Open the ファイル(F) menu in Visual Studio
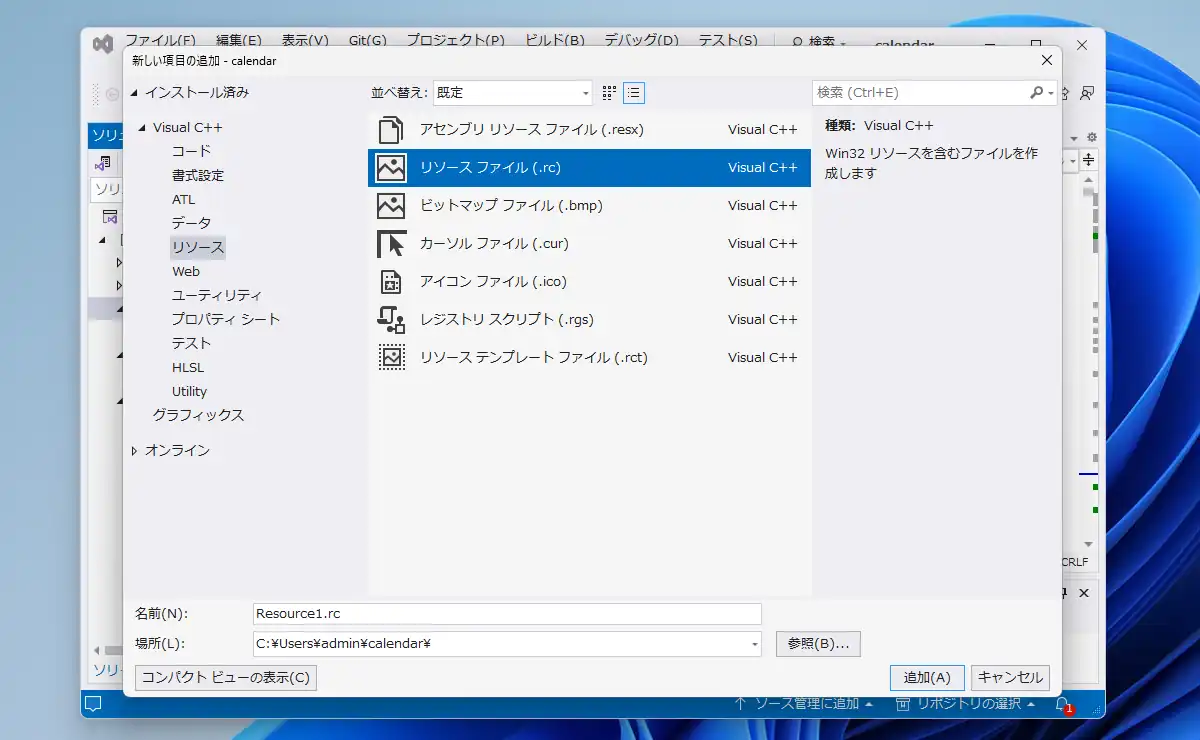The image size is (1200, 740). pyautogui.click(x=160, y=41)
